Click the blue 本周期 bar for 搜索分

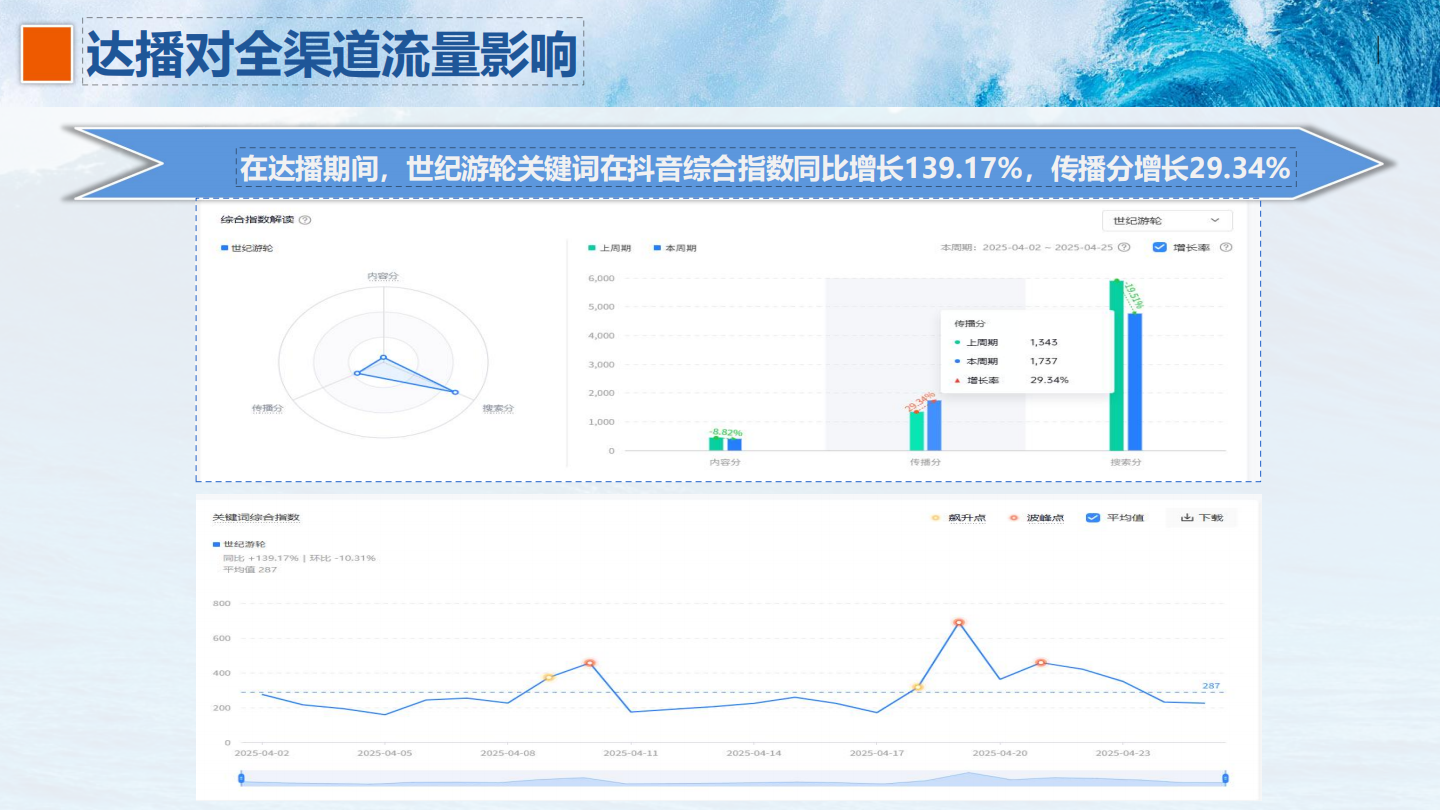point(1135,382)
